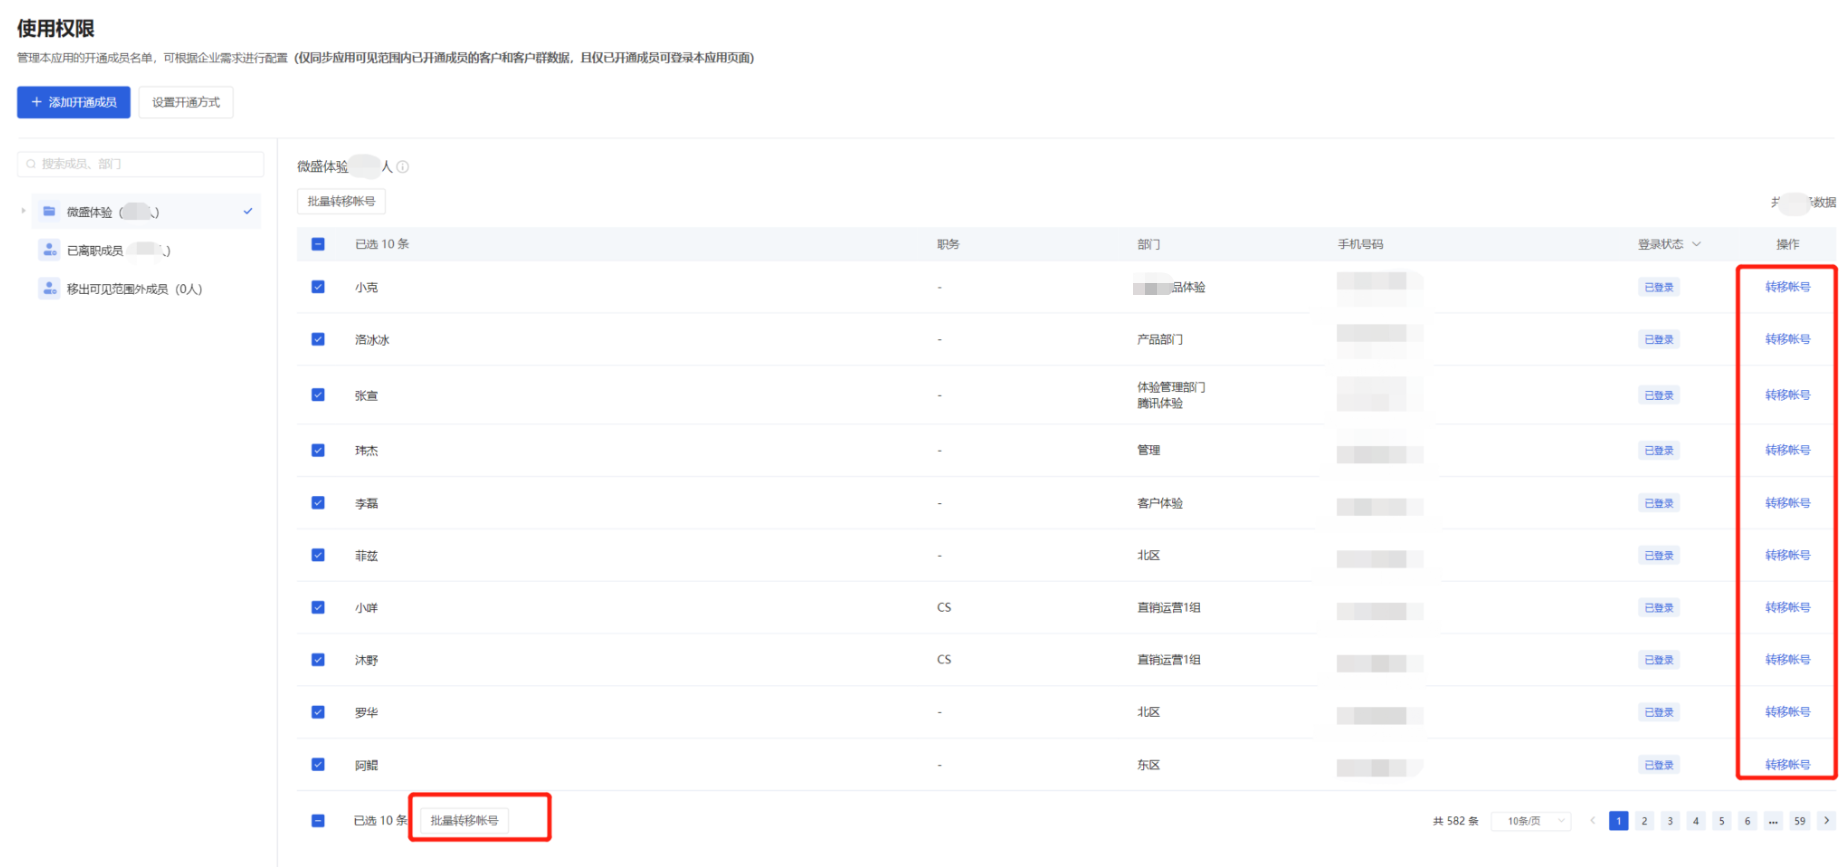The image size is (1847, 867).
Task: Click the info icon beside 微盛体验 member count
Action: click(x=403, y=167)
